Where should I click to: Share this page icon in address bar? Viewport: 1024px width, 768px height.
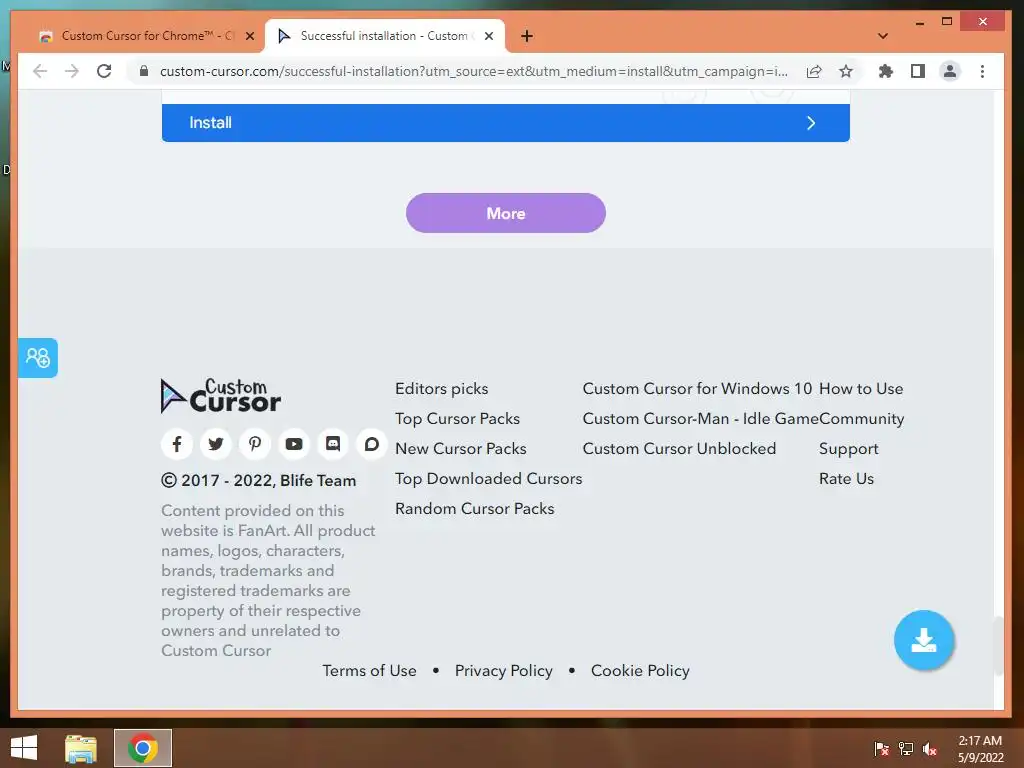point(814,71)
